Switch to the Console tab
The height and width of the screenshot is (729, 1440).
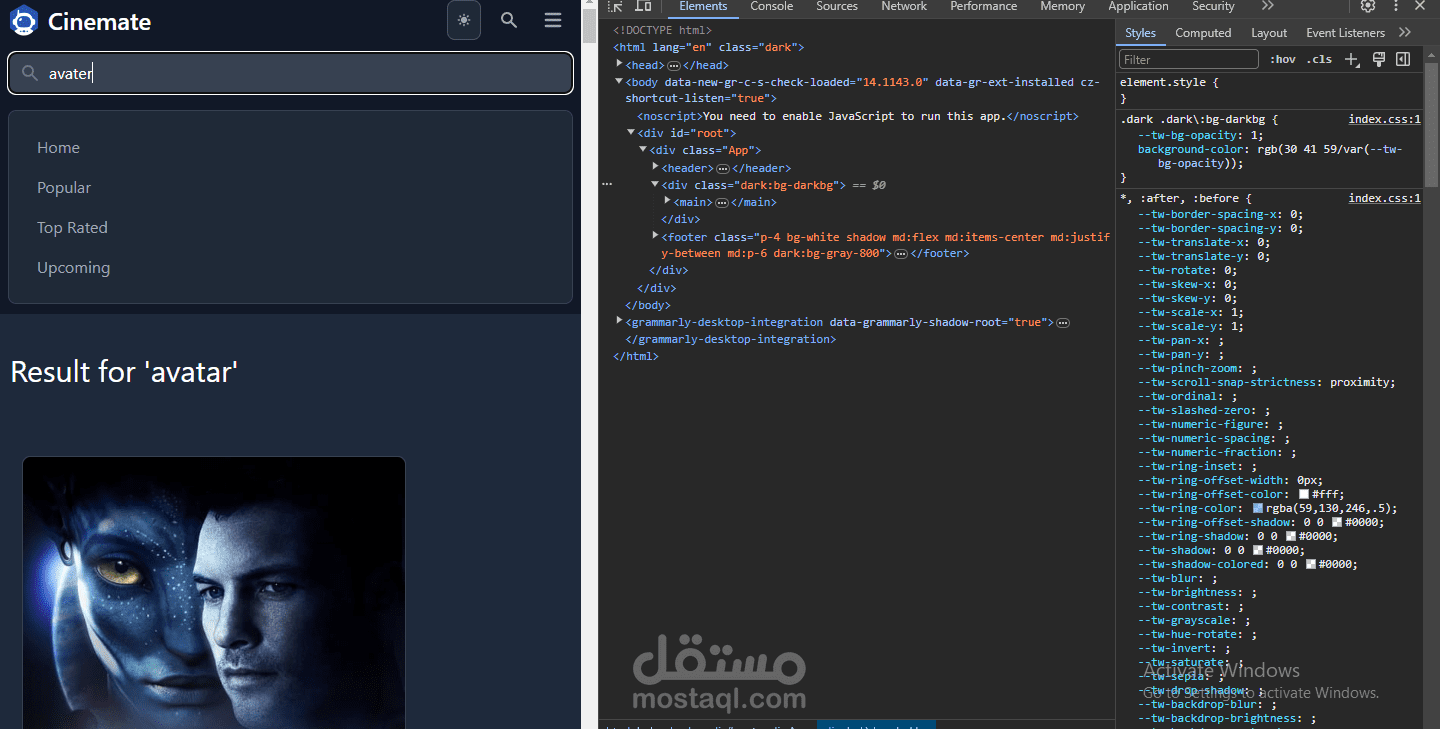coord(772,6)
